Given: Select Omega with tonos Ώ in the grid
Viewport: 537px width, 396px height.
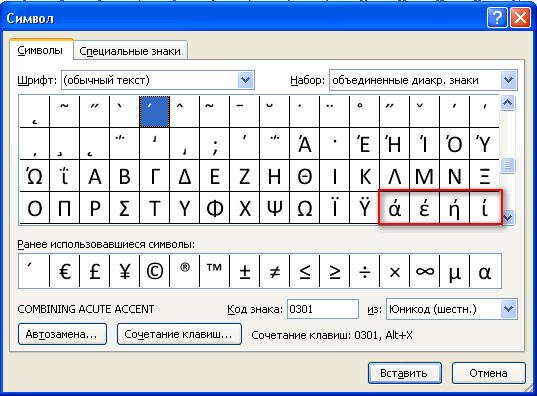Looking at the screenshot, I should click(35, 176).
